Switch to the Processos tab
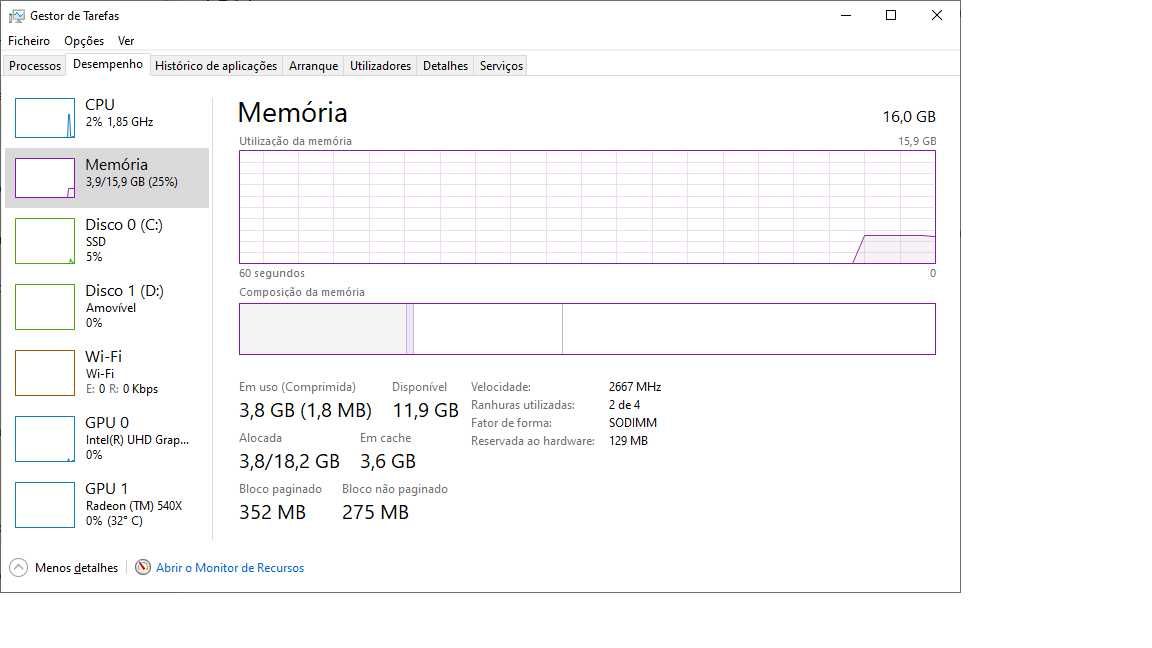 pyautogui.click(x=35, y=66)
